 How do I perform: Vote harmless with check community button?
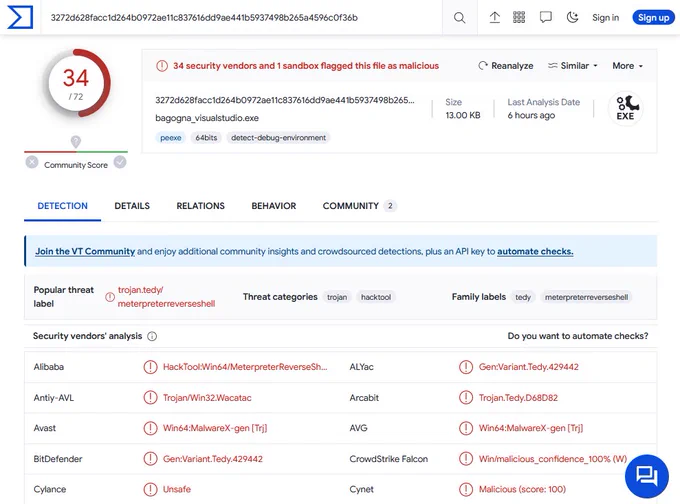[x=120, y=162]
